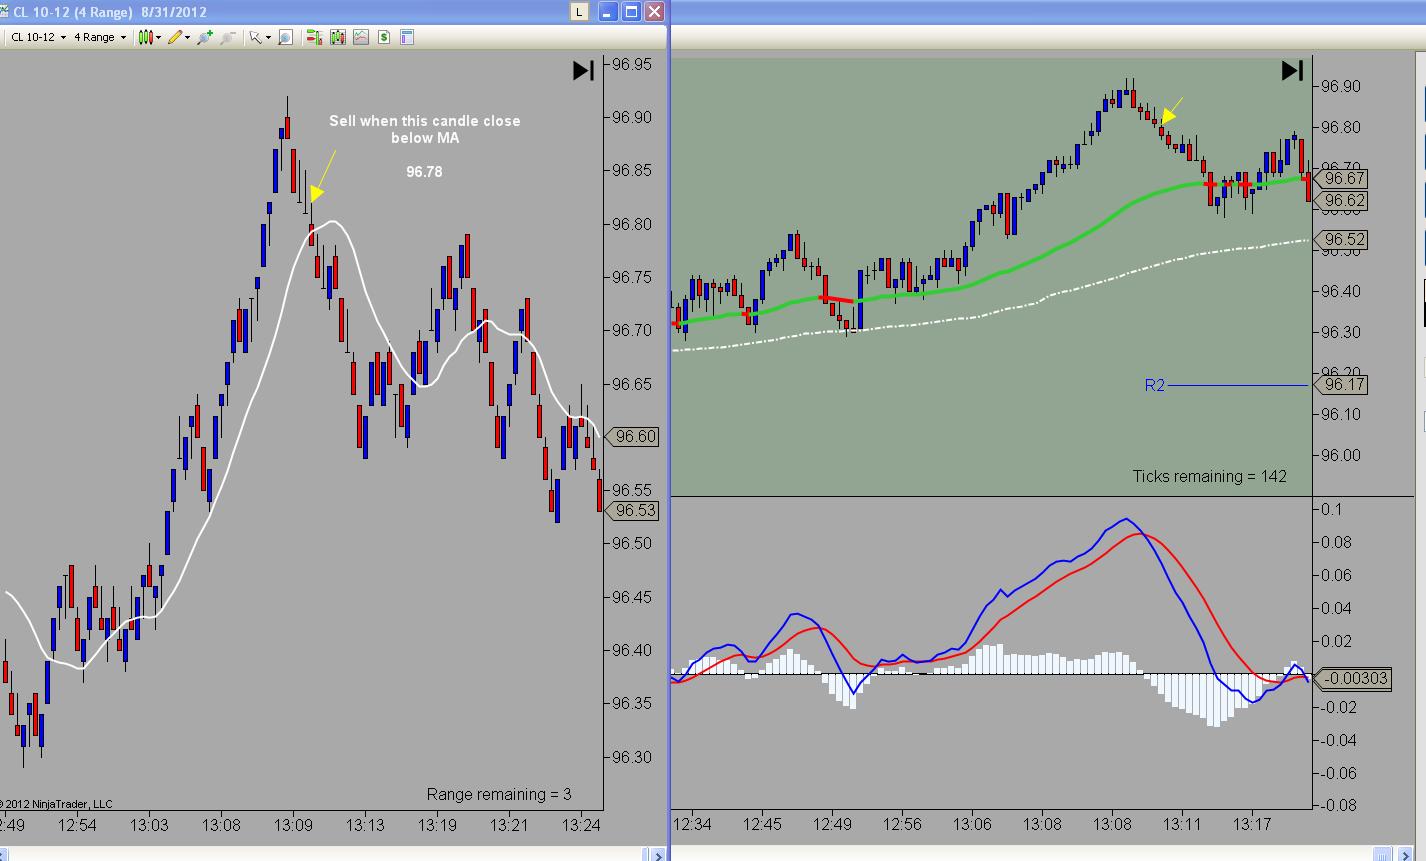Jump to latest bar in right chart
Screen dimensions: 1426x861
coord(1292,70)
